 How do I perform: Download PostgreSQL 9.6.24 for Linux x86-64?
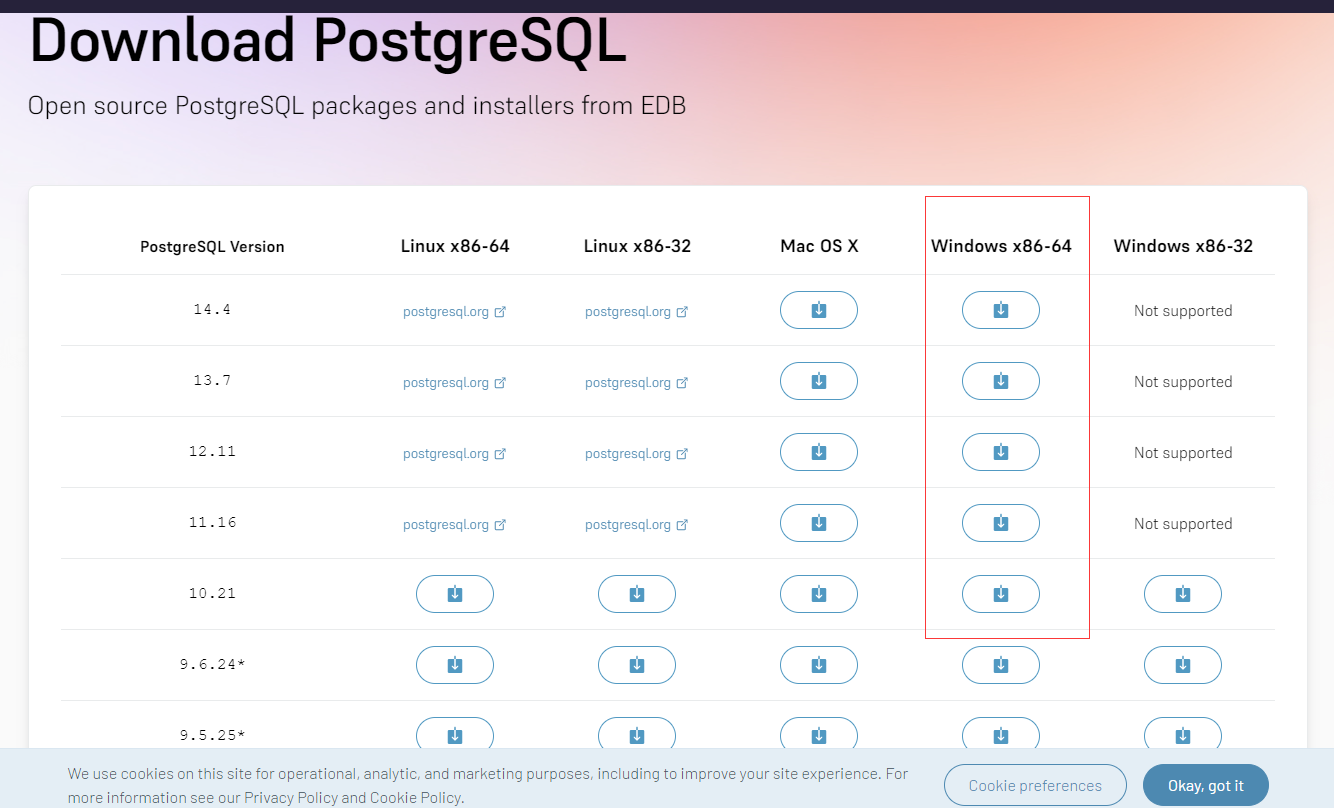(x=455, y=665)
